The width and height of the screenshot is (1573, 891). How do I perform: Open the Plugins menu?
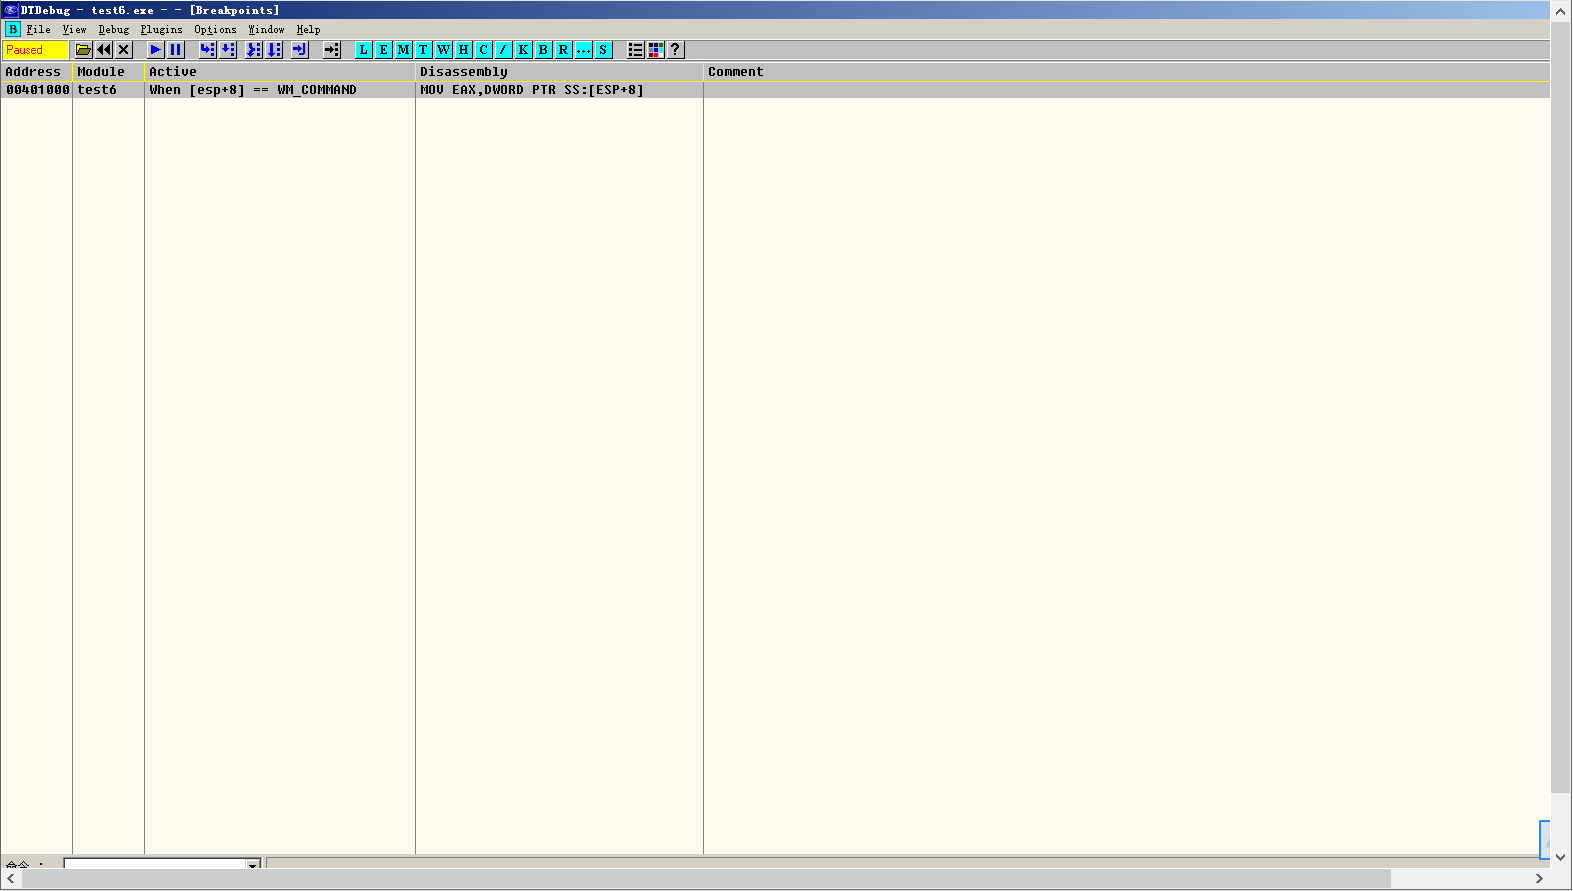click(161, 30)
